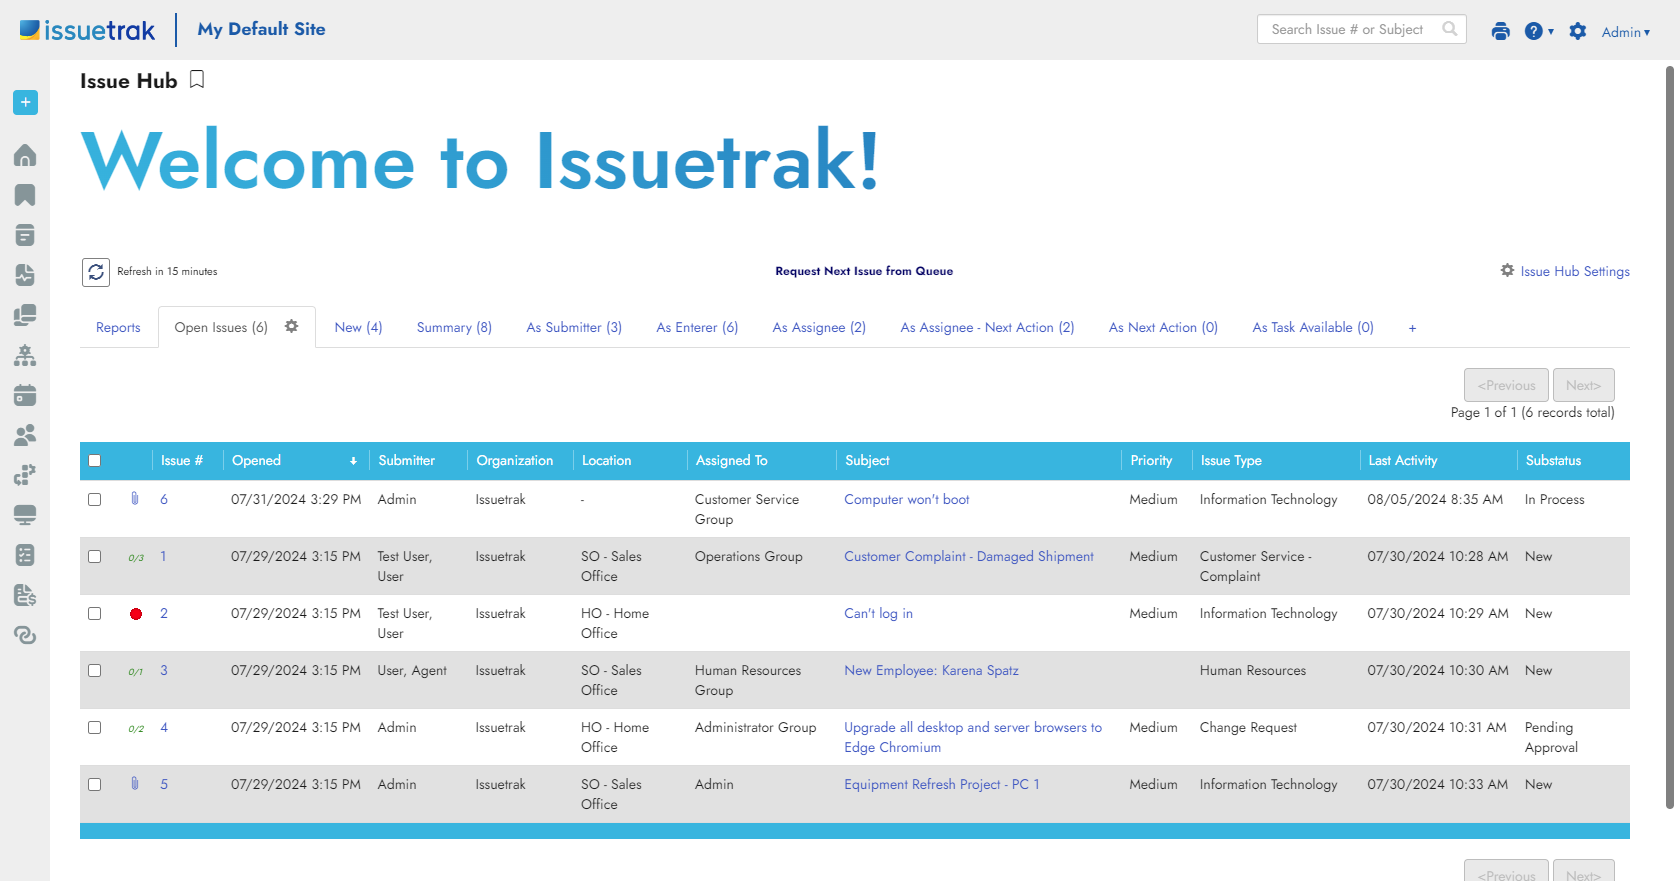Click the top <Previous pagination button

[1506, 385]
